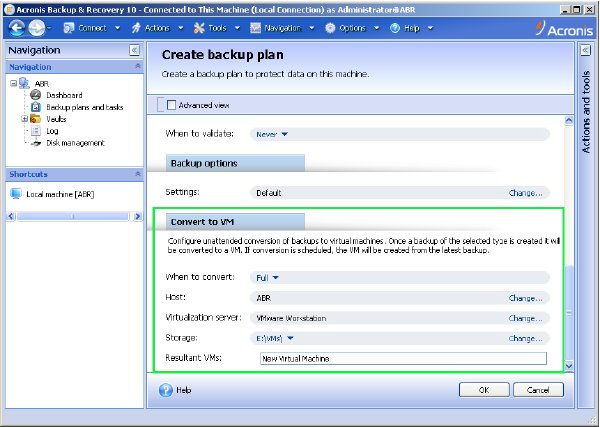Select the ABR machine icon in tree

24,83
